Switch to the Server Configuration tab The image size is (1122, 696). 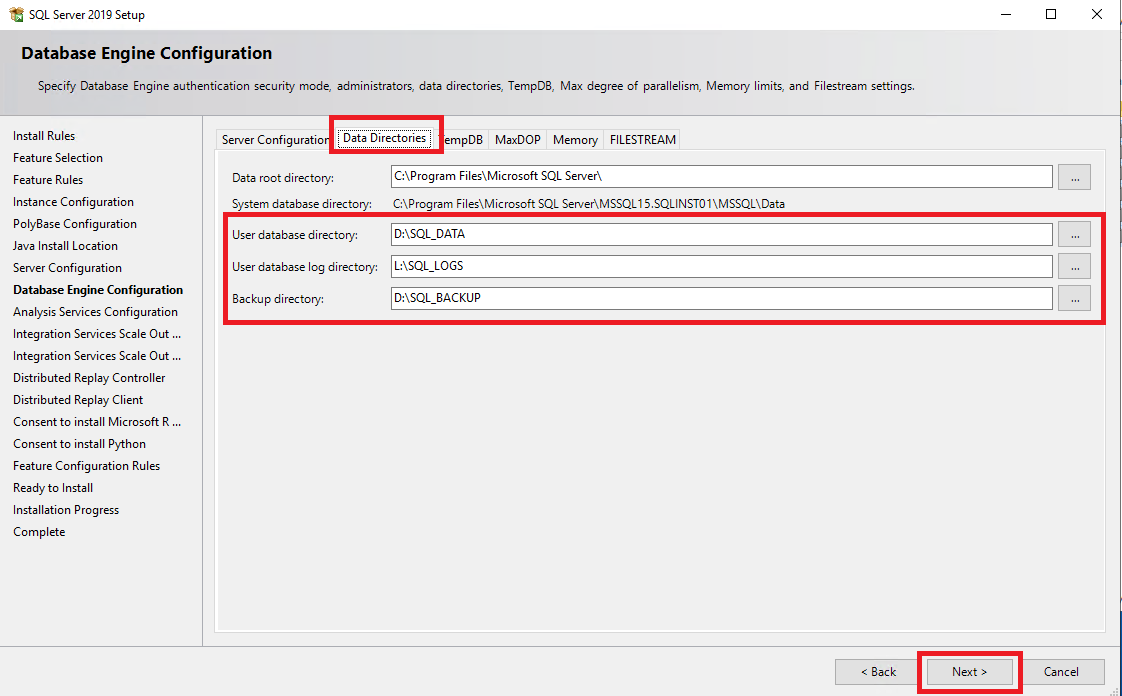[x=275, y=139]
